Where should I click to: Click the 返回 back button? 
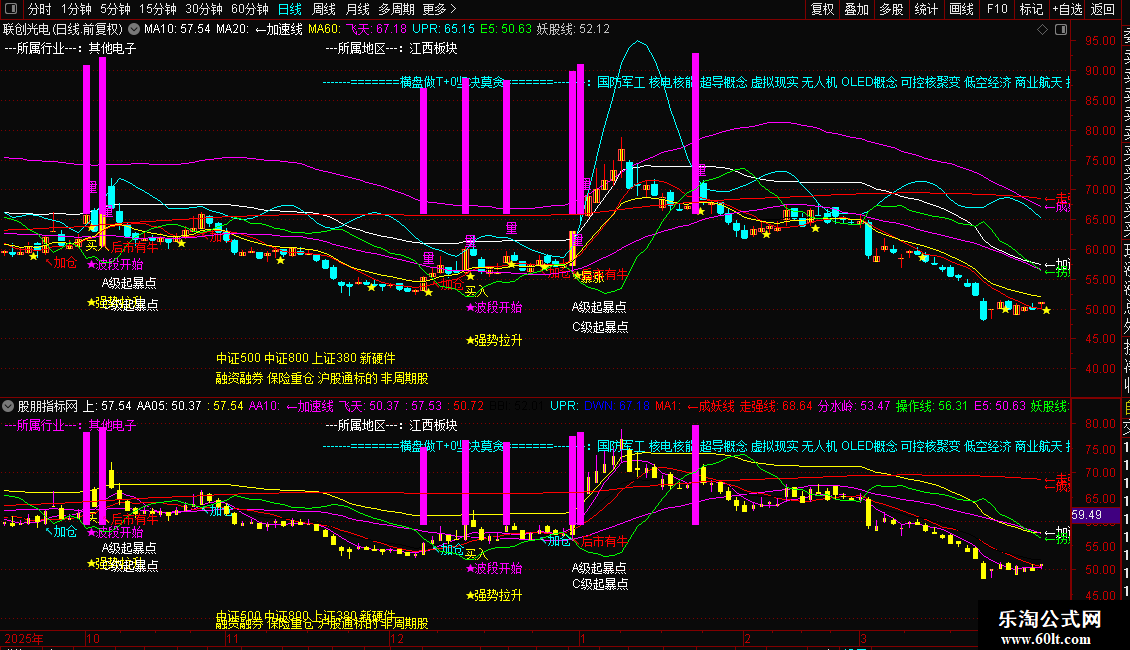pos(1103,9)
